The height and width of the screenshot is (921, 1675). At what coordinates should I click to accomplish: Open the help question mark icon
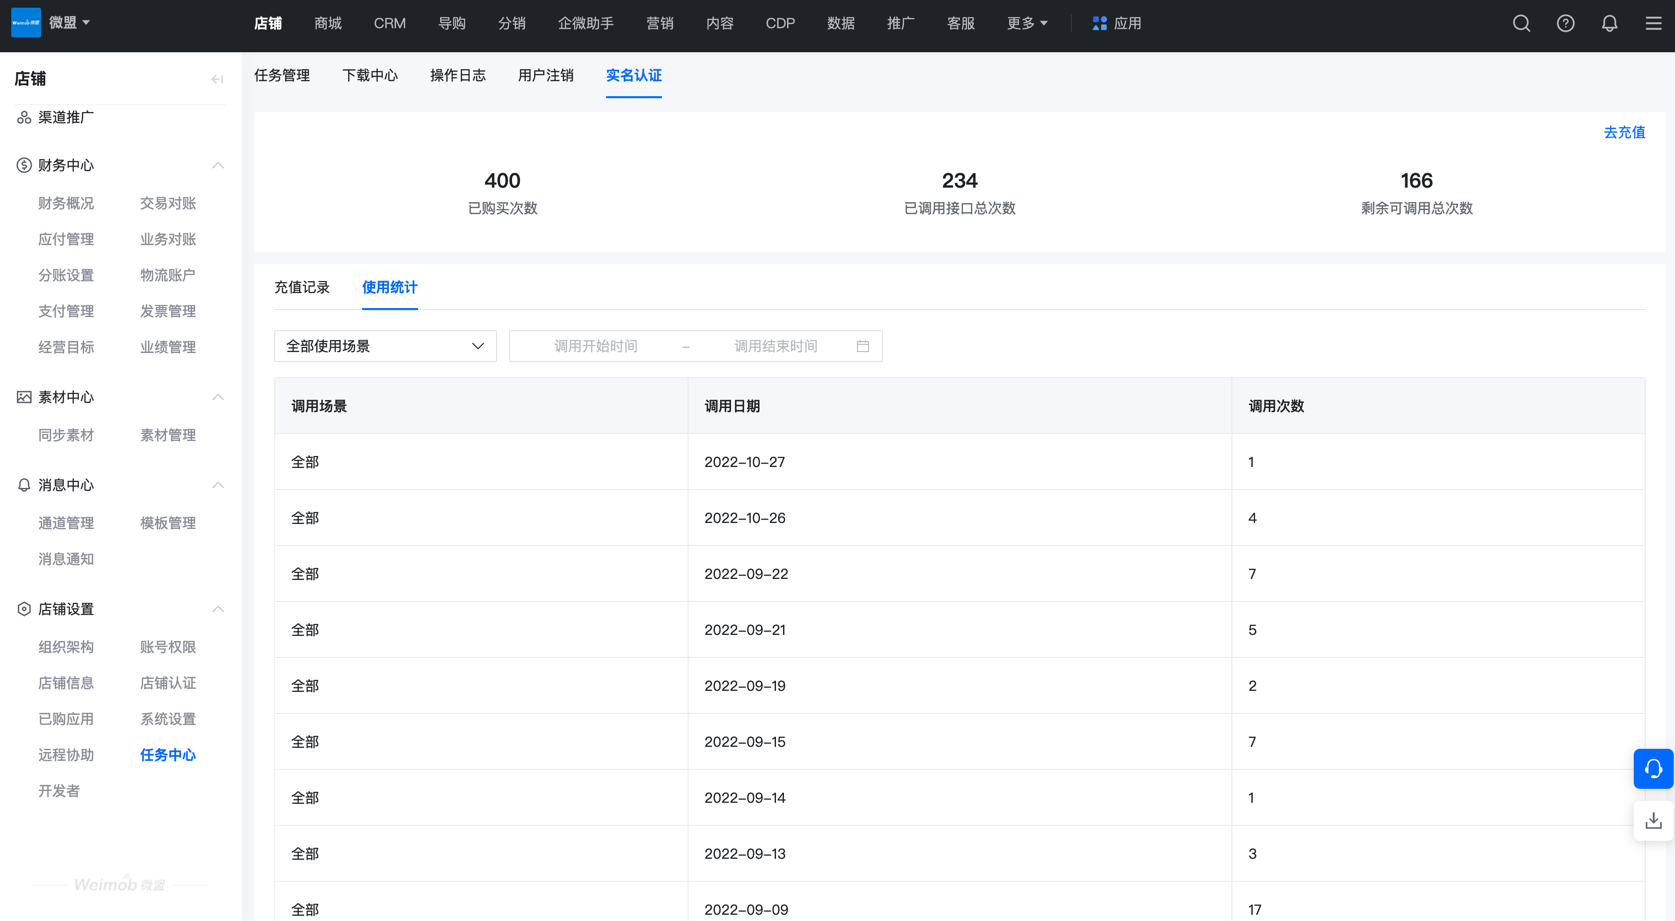tap(1565, 23)
